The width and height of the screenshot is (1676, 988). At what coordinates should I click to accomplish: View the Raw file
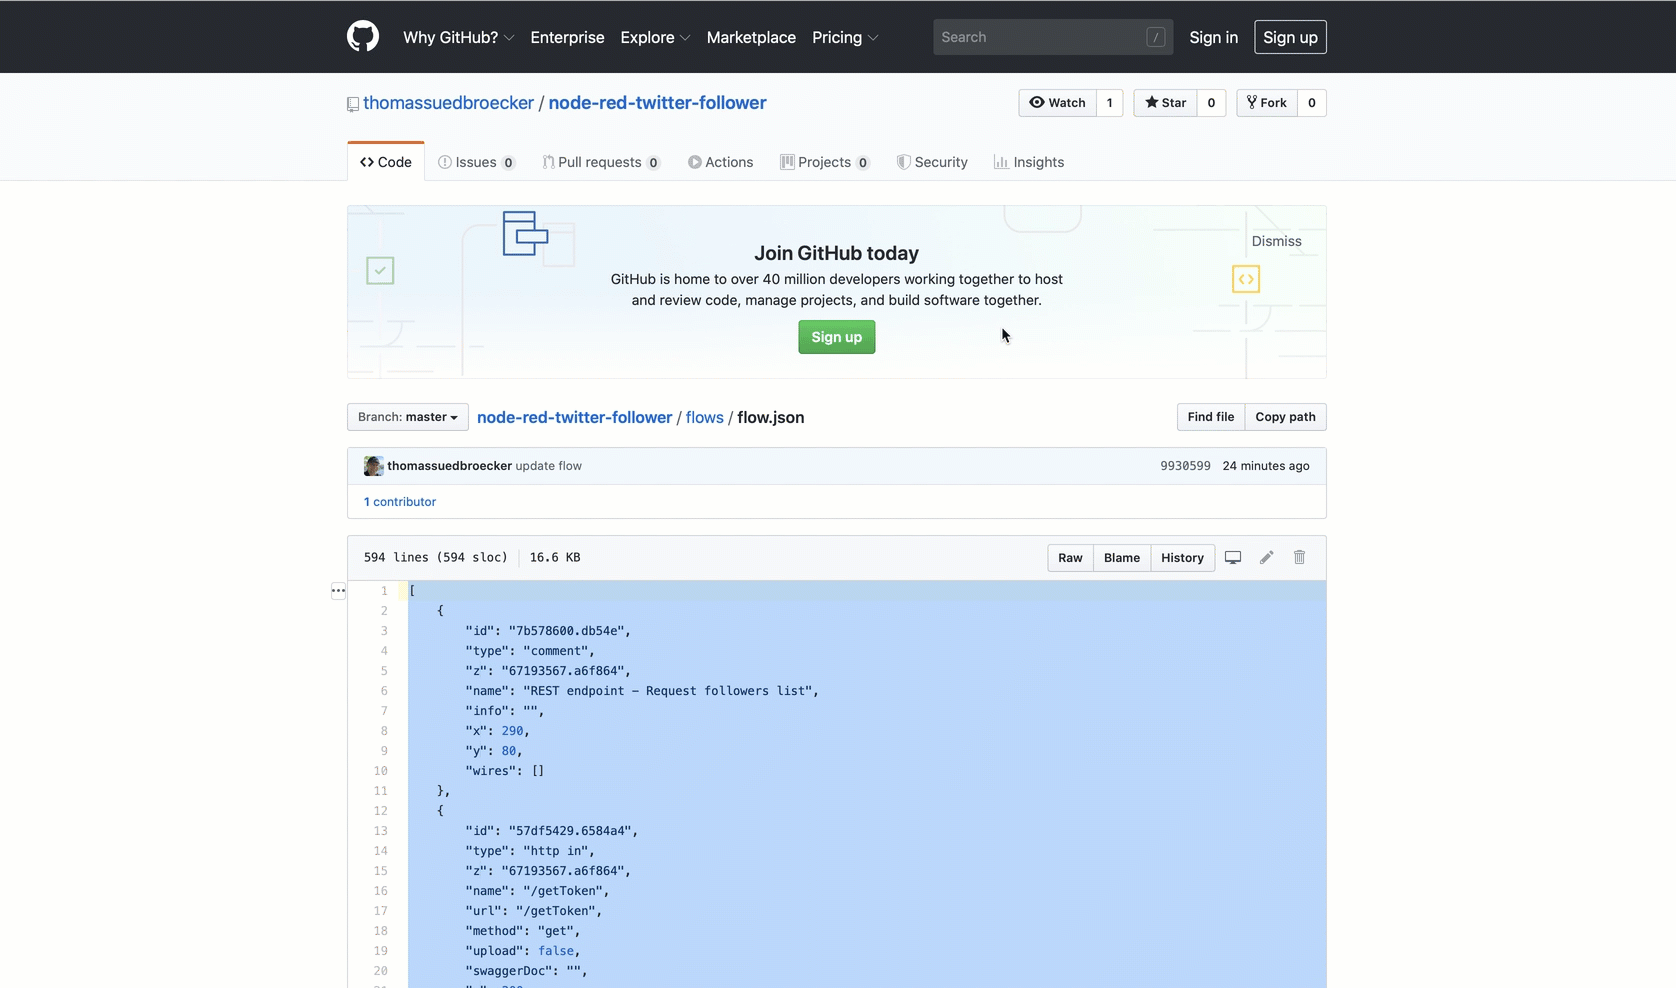1070,558
